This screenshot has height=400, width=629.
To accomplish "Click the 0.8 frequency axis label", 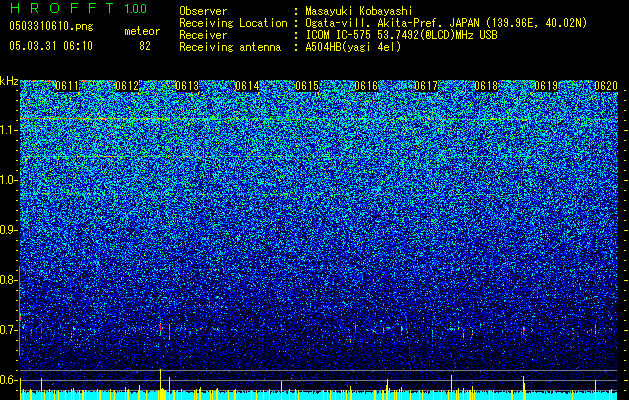I will click(x=8, y=280).
